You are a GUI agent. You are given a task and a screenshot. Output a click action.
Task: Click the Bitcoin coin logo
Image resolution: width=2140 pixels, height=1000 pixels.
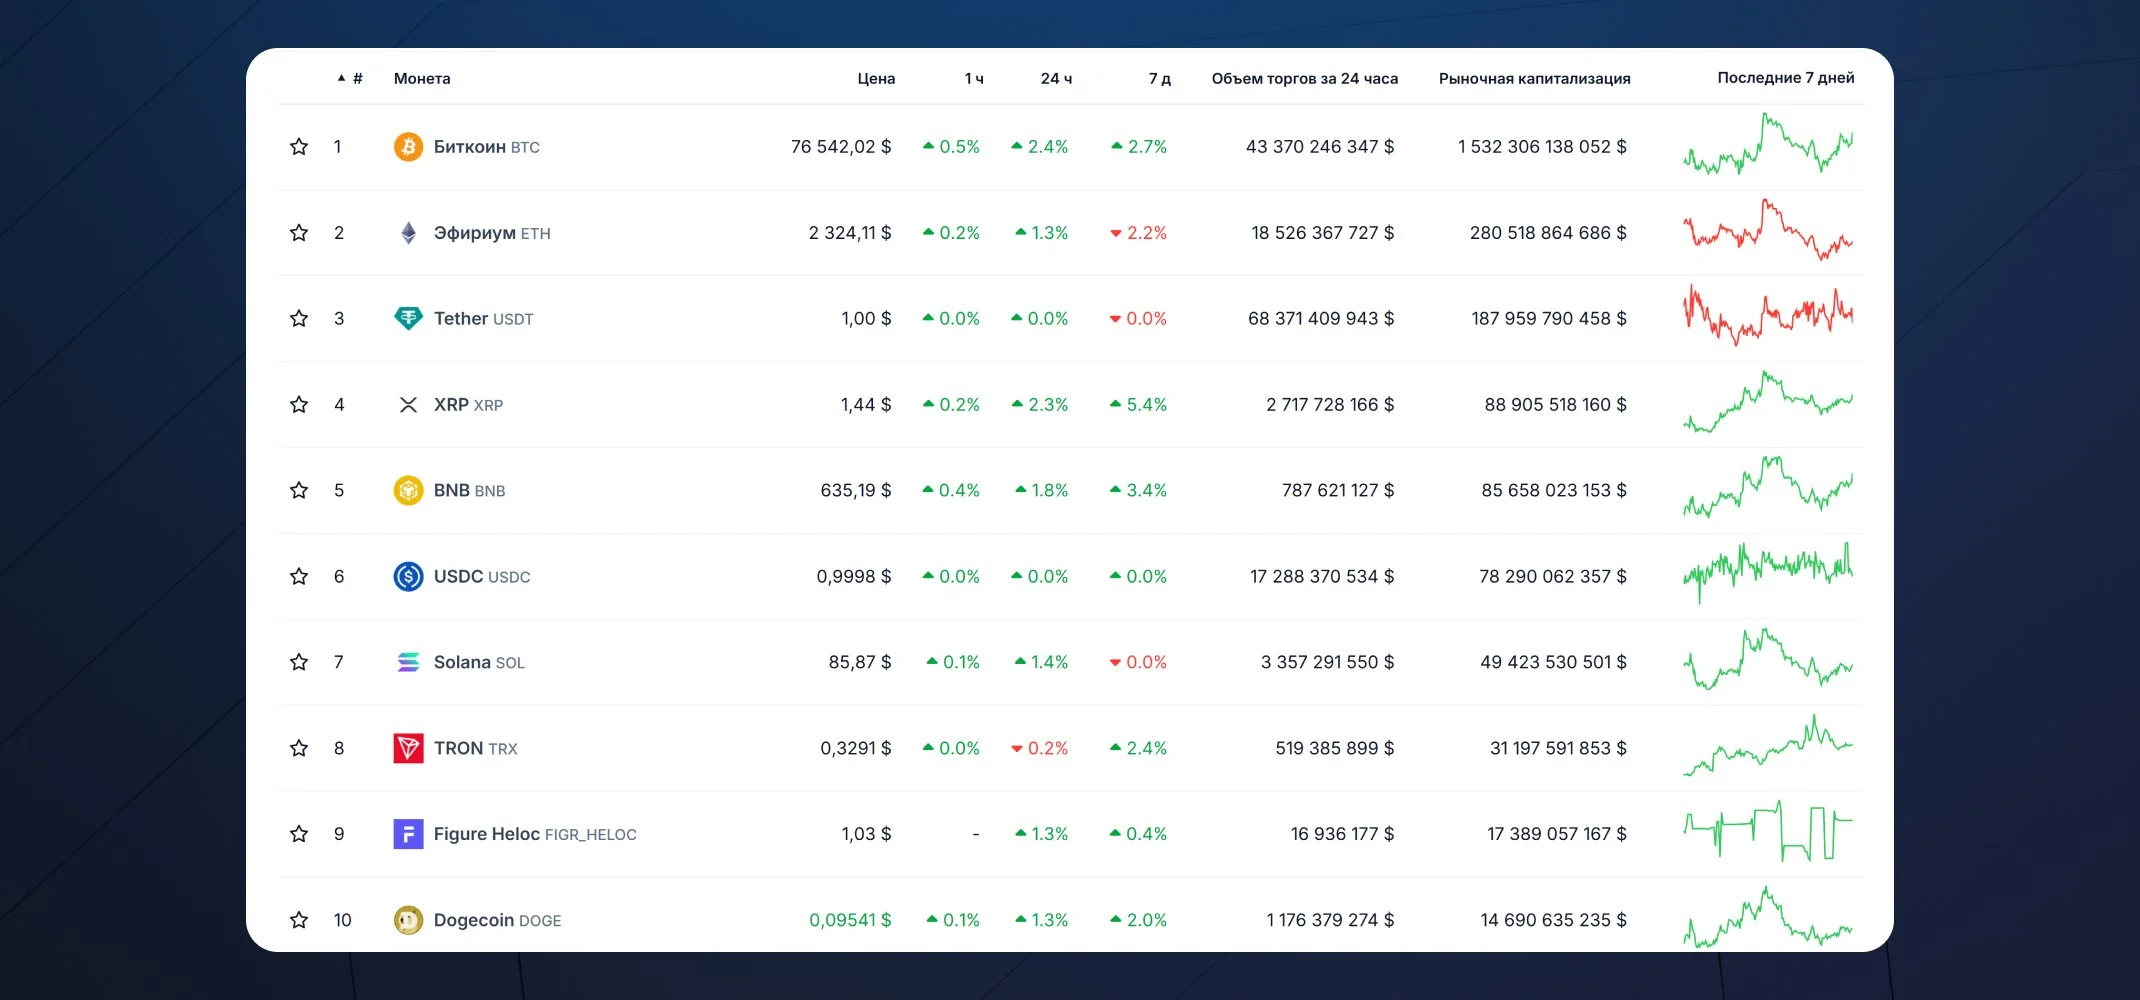(x=408, y=147)
